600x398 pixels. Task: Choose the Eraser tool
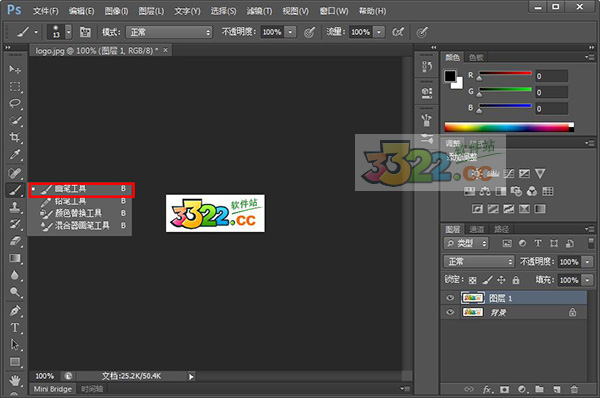[15, 241]
